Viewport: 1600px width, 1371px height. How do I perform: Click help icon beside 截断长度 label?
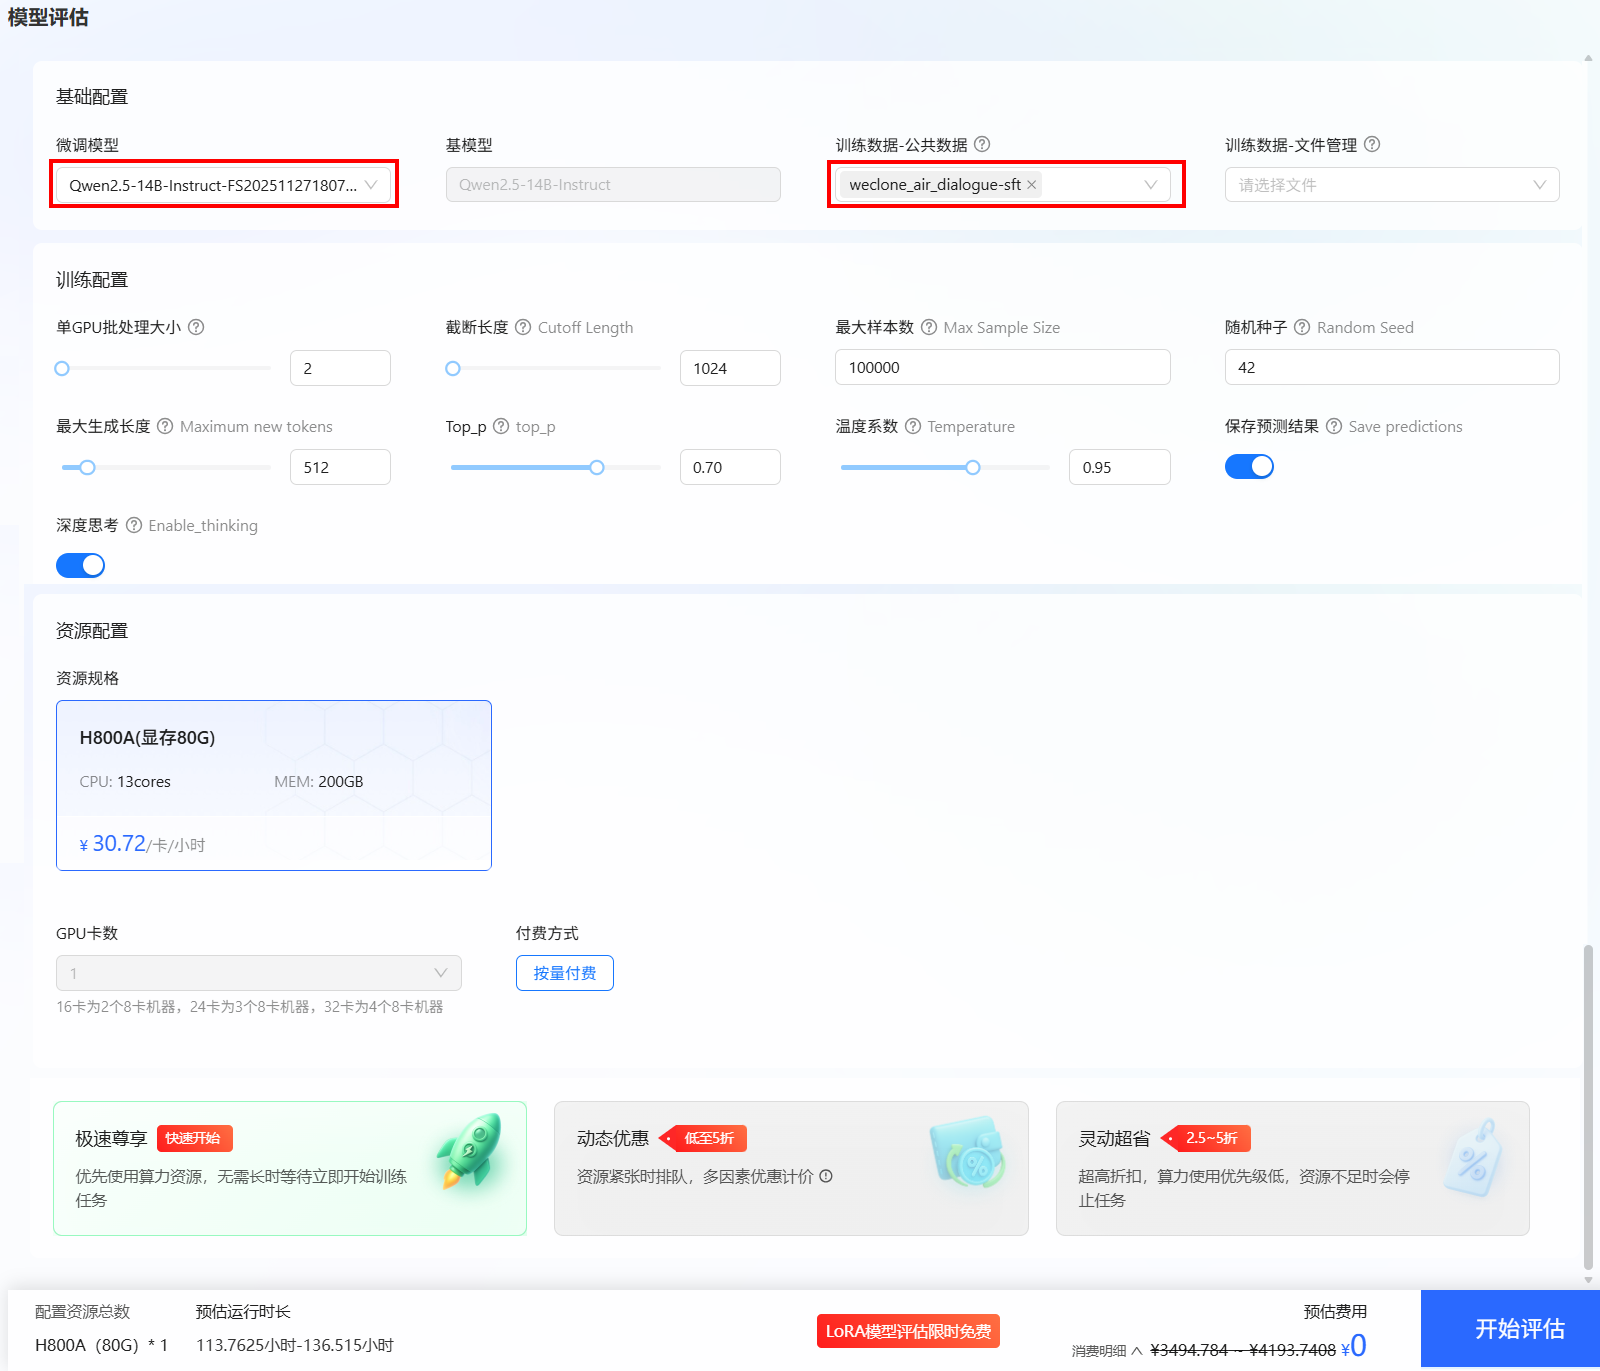(x=523, y=327)
